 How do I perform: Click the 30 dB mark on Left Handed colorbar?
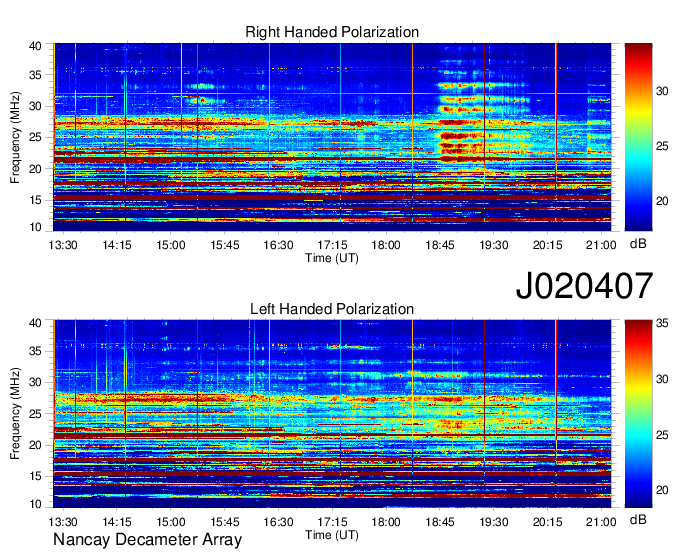[x=662, y=379]
